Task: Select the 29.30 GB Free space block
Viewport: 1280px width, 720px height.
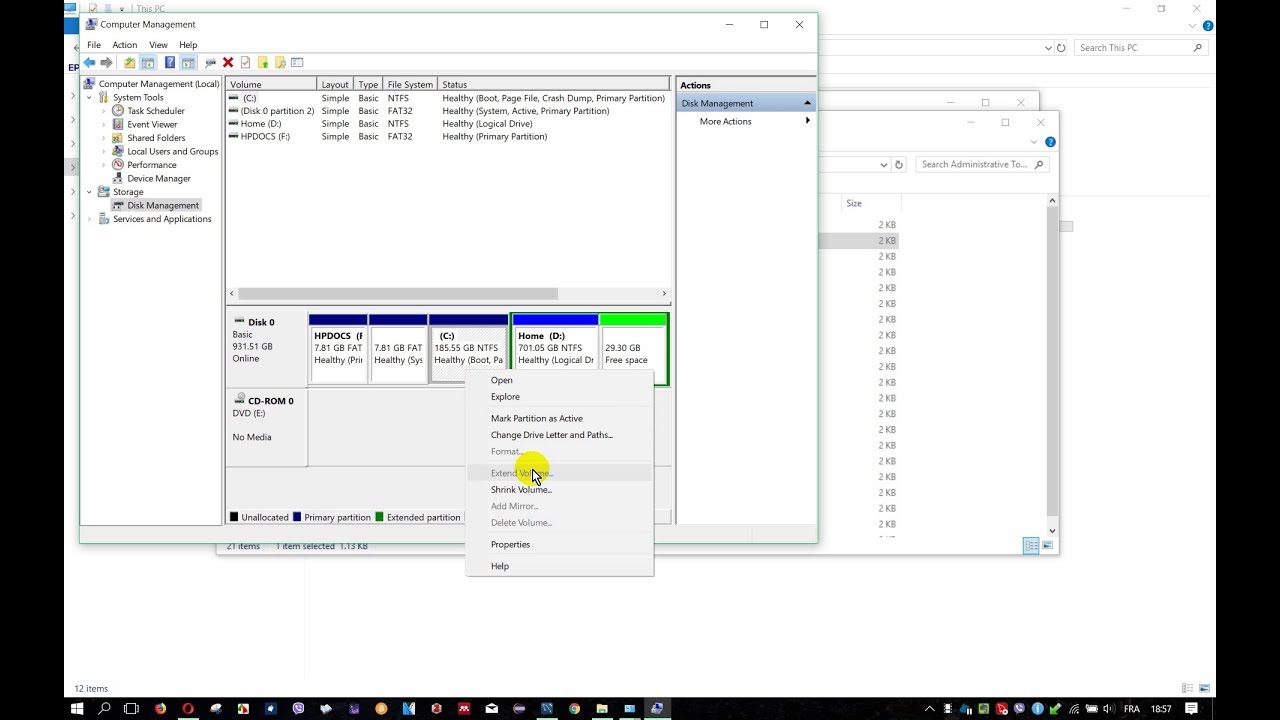Action: tap(633, 349)
